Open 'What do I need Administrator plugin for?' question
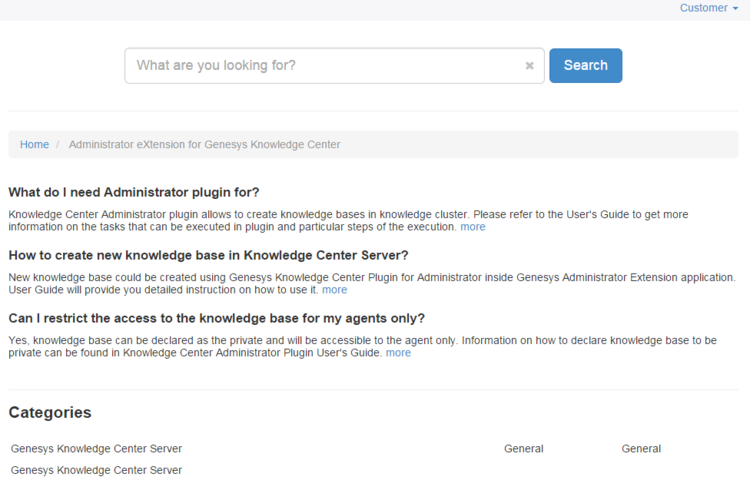Image resolution: width=750 pixels, height=490 pixels. tap(133, 192)
